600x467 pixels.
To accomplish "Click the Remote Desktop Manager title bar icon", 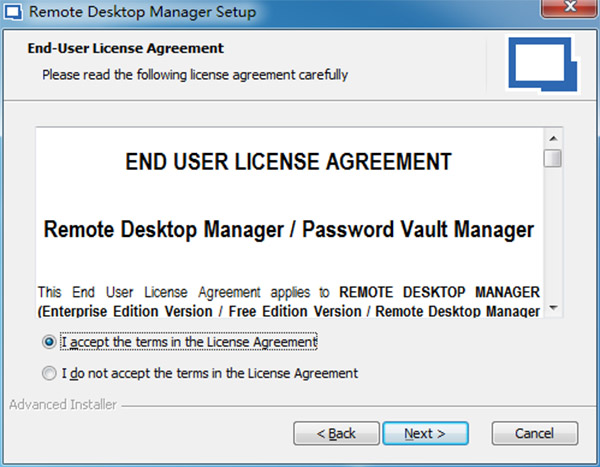I will [x=15, y=12].
